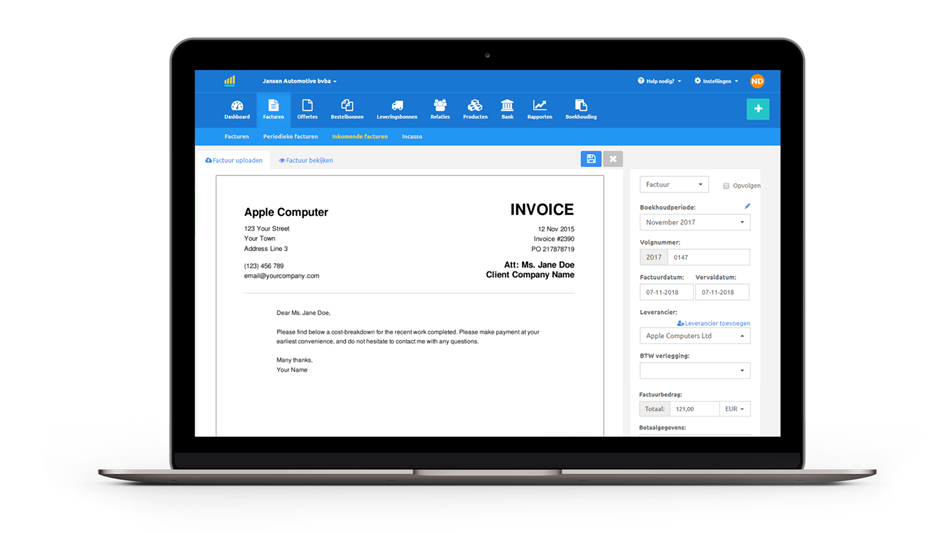Cancel with the grey X button

point(613,159)
